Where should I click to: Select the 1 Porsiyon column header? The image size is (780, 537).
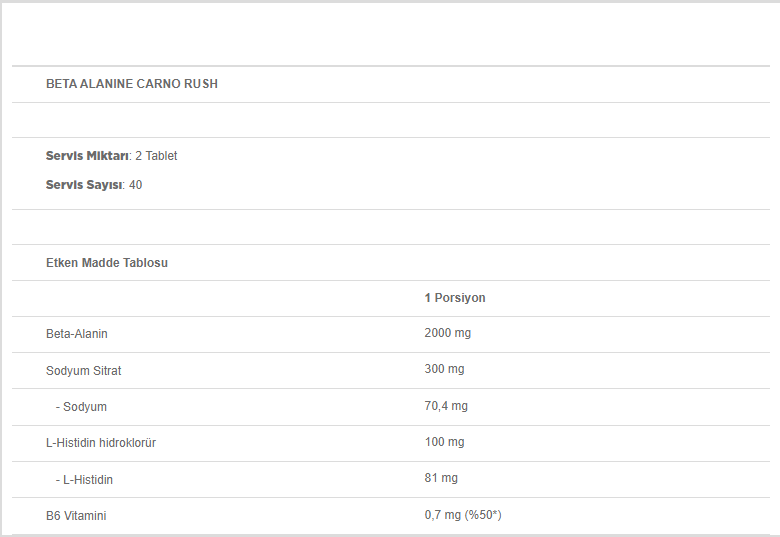click(455, 298)
